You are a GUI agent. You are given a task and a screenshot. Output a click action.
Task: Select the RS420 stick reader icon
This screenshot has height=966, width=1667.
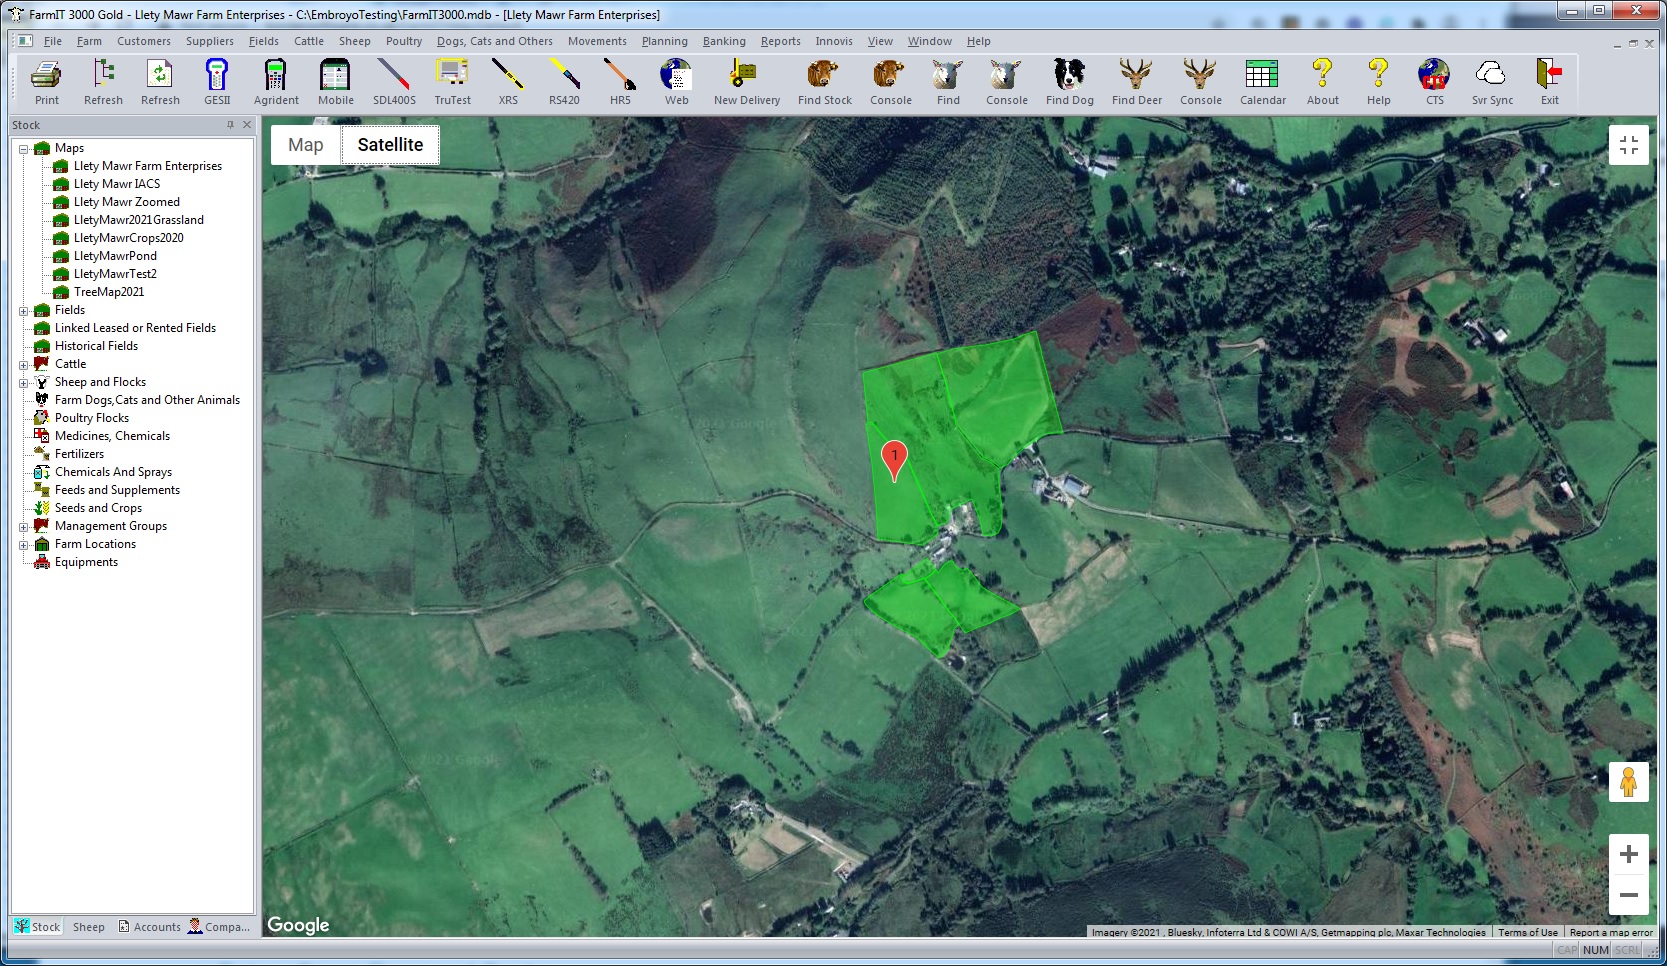564,81
